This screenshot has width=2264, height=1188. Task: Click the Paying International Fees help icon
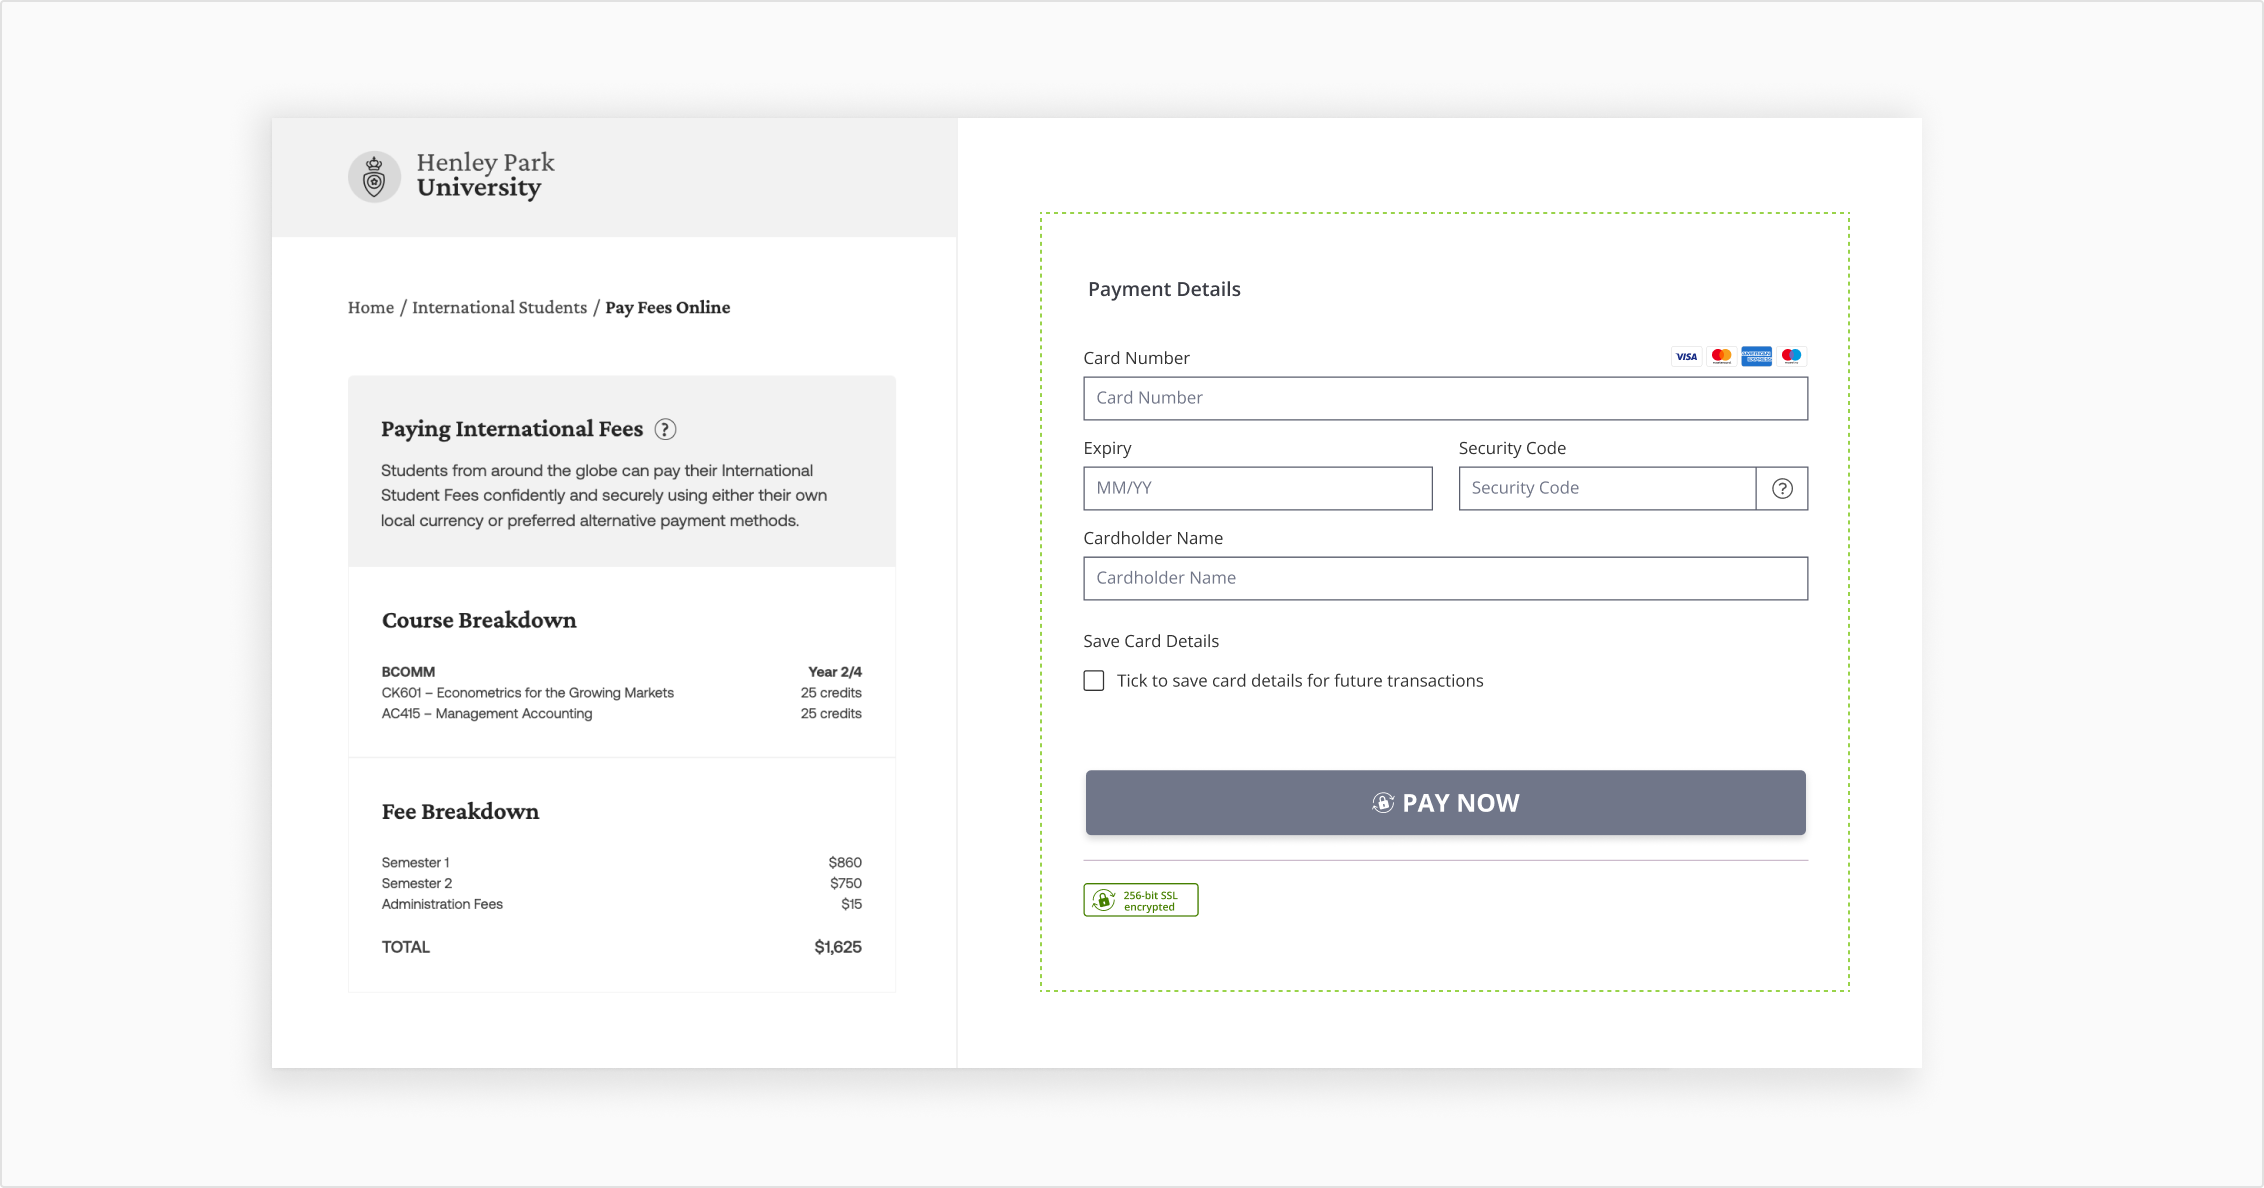click(x=665, y=429)
